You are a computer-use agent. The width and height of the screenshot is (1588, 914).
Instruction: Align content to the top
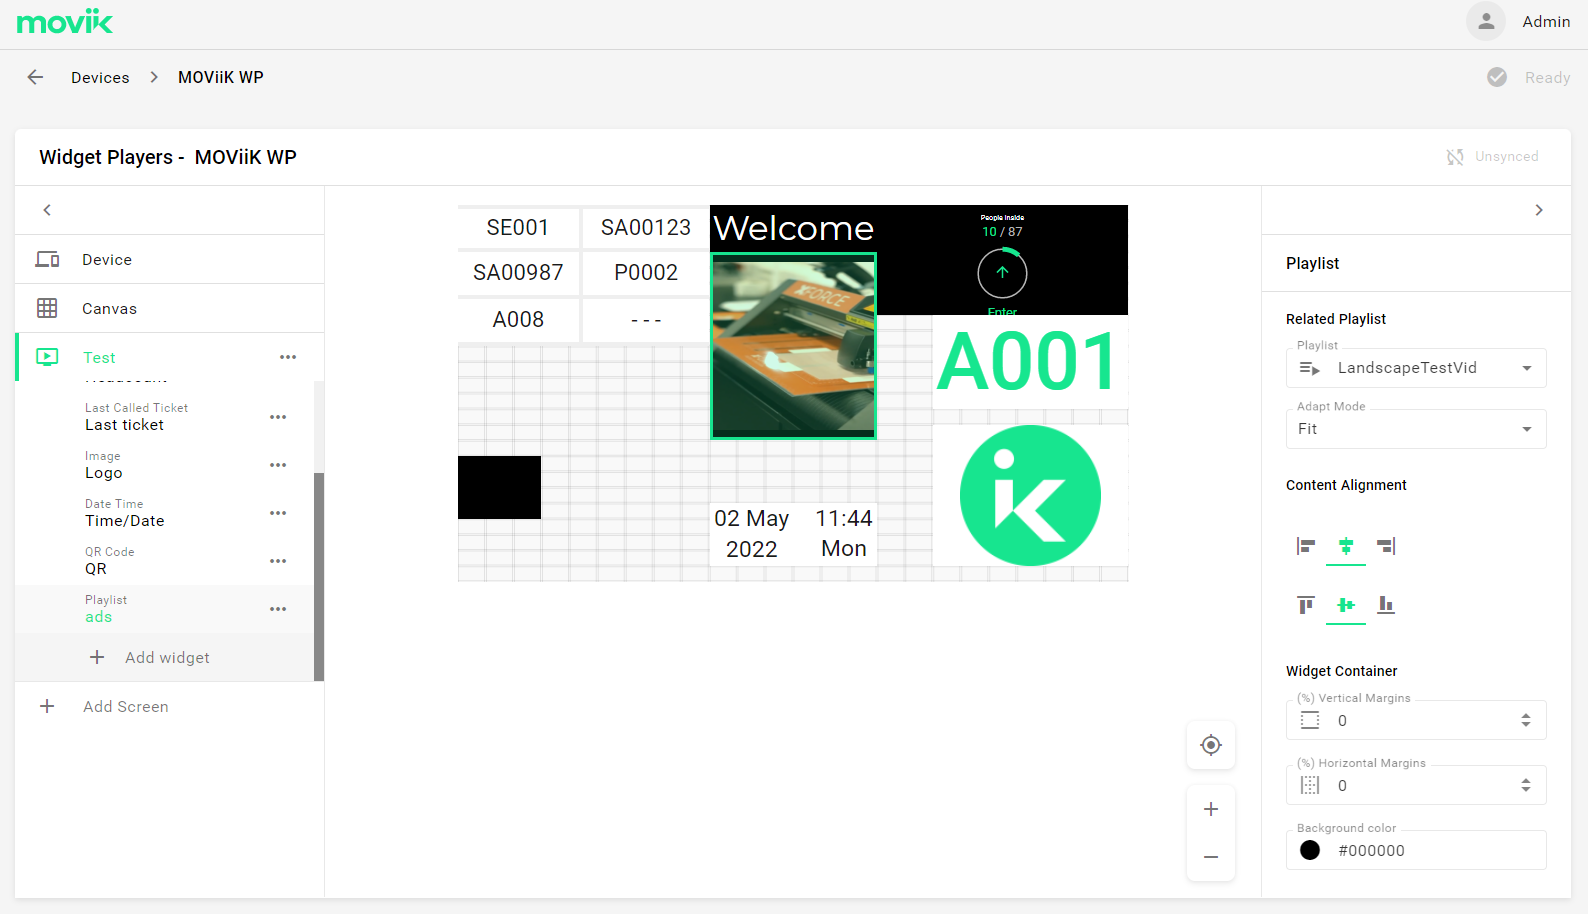click(1306, 605)
